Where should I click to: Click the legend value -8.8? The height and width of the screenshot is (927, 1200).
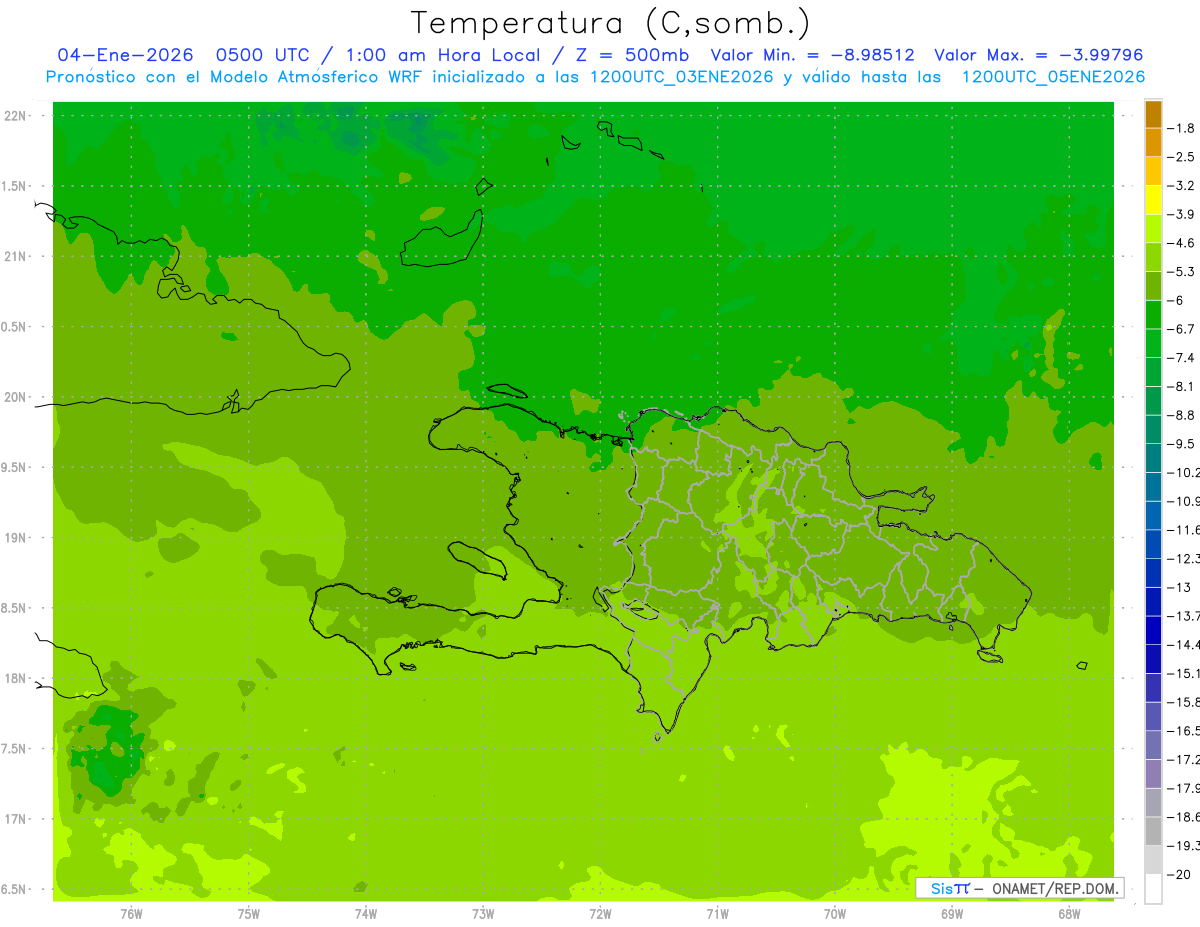pyautogui.click(x=1181, y=415)
